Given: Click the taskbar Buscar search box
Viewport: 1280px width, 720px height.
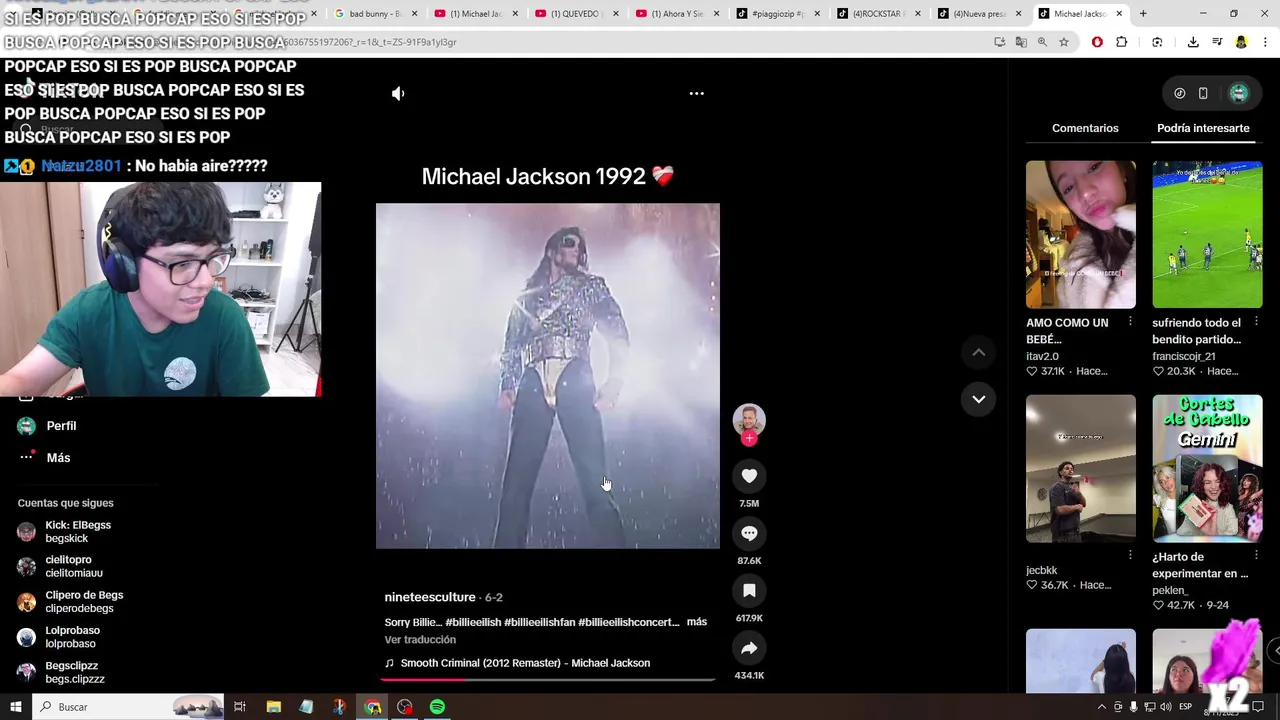Looking at the screenshot, I should (128, 707).
